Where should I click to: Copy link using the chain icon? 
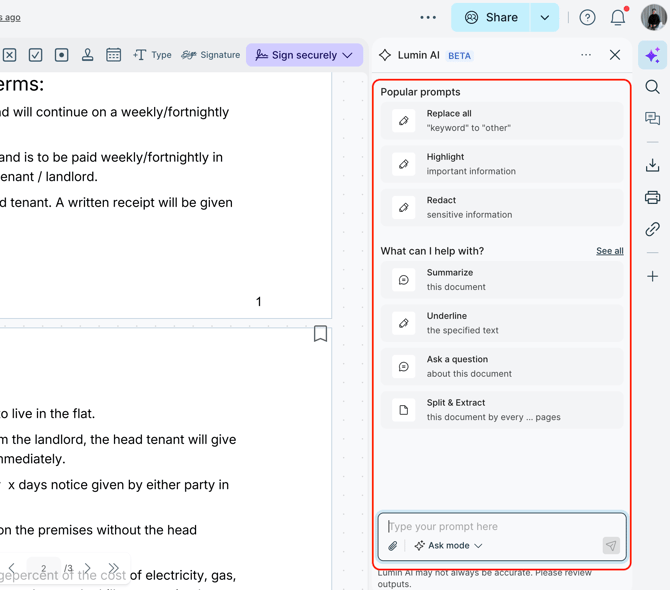tap(652, 229)
